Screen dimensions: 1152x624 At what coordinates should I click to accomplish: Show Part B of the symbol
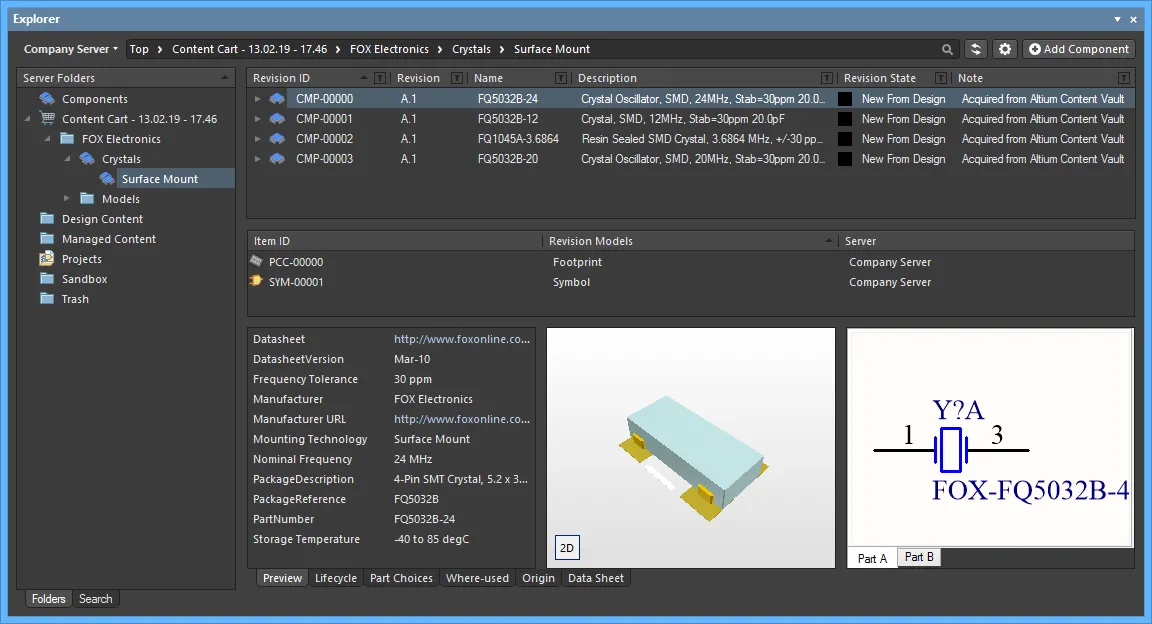coord(918,557)
